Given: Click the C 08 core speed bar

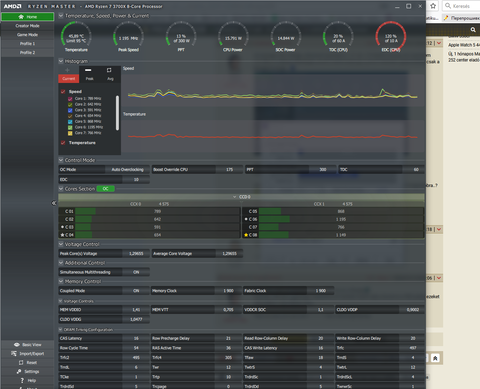Looking at the screenshot, I should tap(341, 235).
